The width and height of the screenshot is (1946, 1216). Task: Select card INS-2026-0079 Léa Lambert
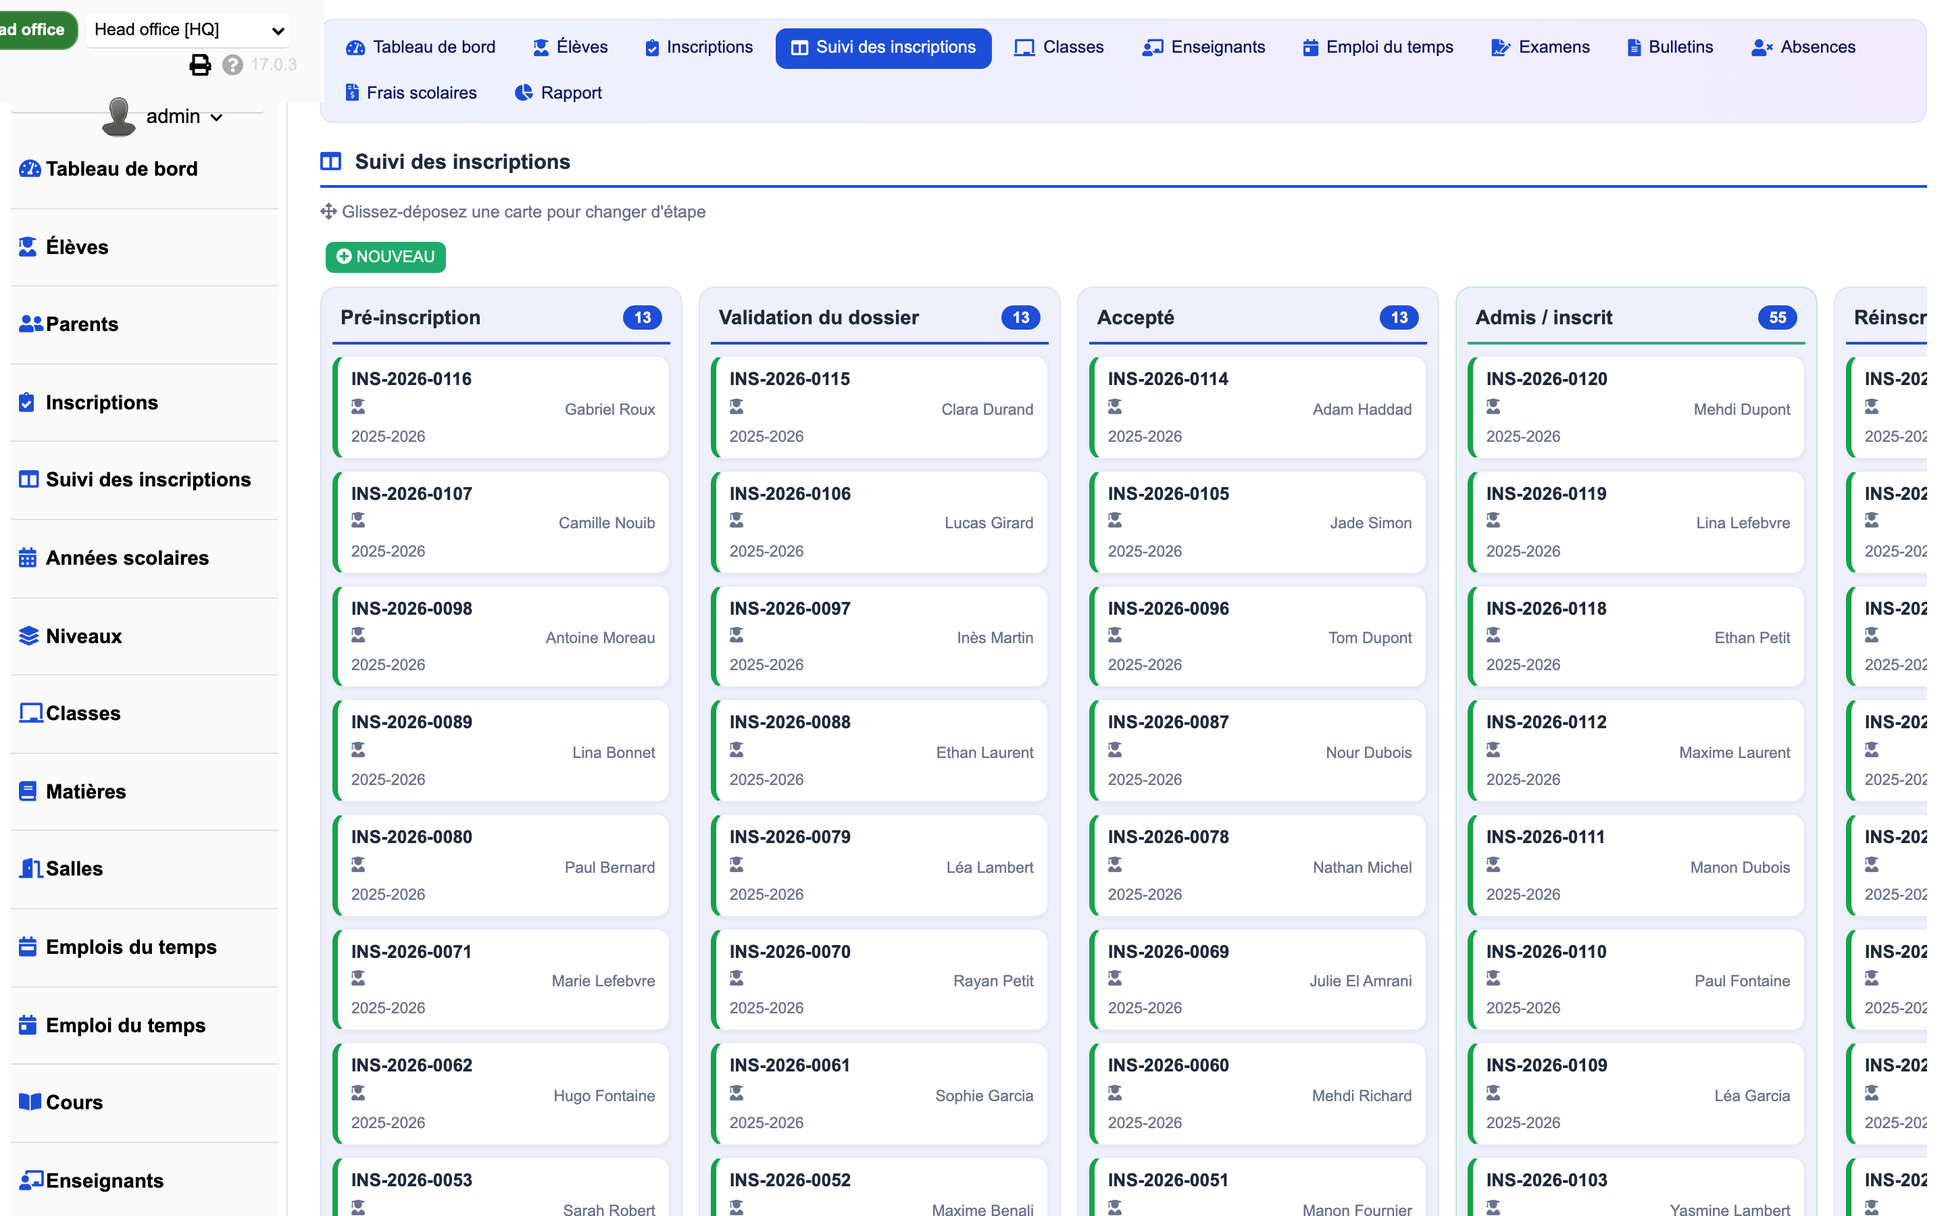(880, 865)
